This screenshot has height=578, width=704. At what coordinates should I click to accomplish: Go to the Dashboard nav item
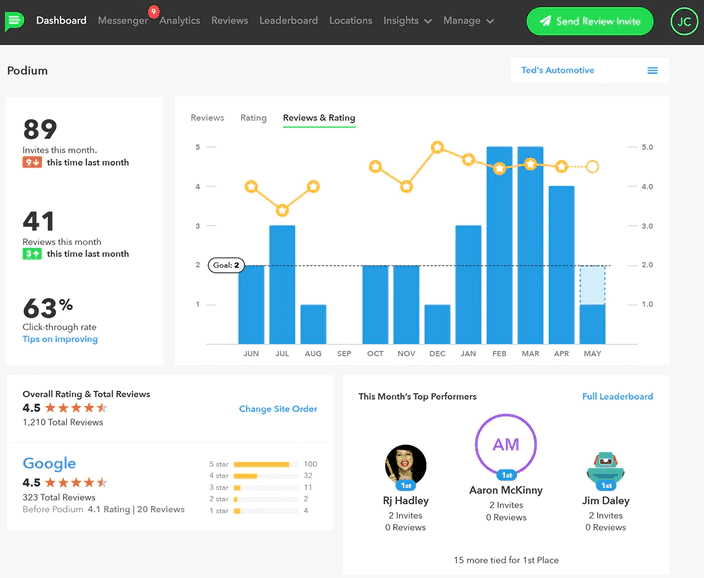tap(61, 21)
